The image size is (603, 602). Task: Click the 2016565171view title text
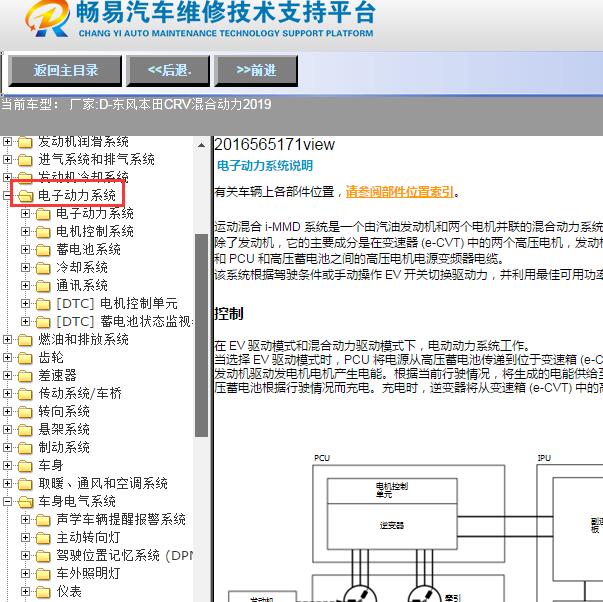274,145
